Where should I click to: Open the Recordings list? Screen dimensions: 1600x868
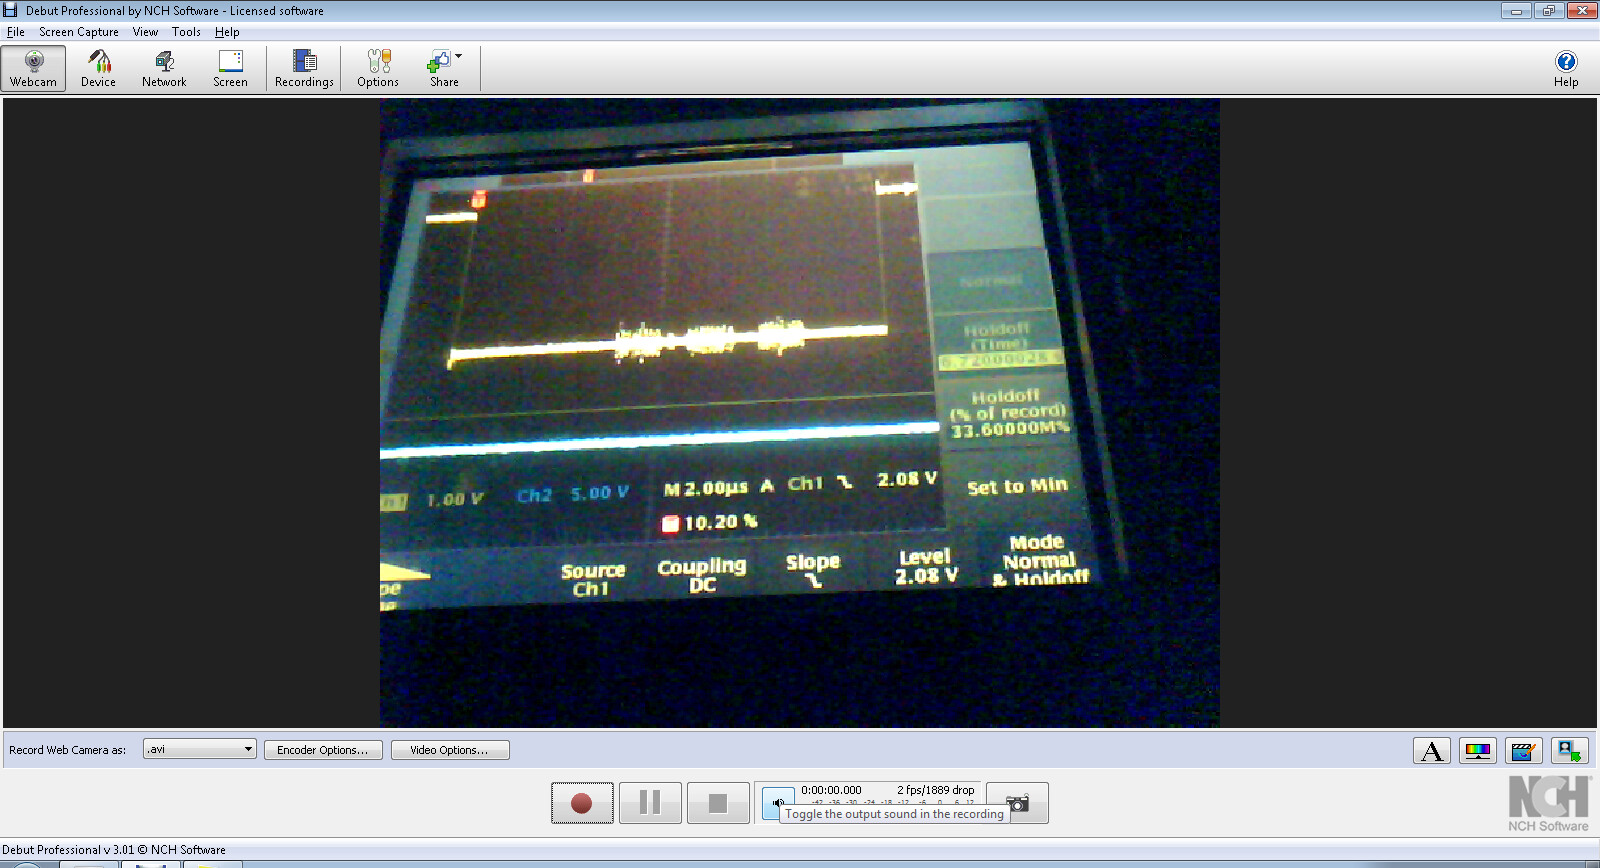tap(304, 69)
